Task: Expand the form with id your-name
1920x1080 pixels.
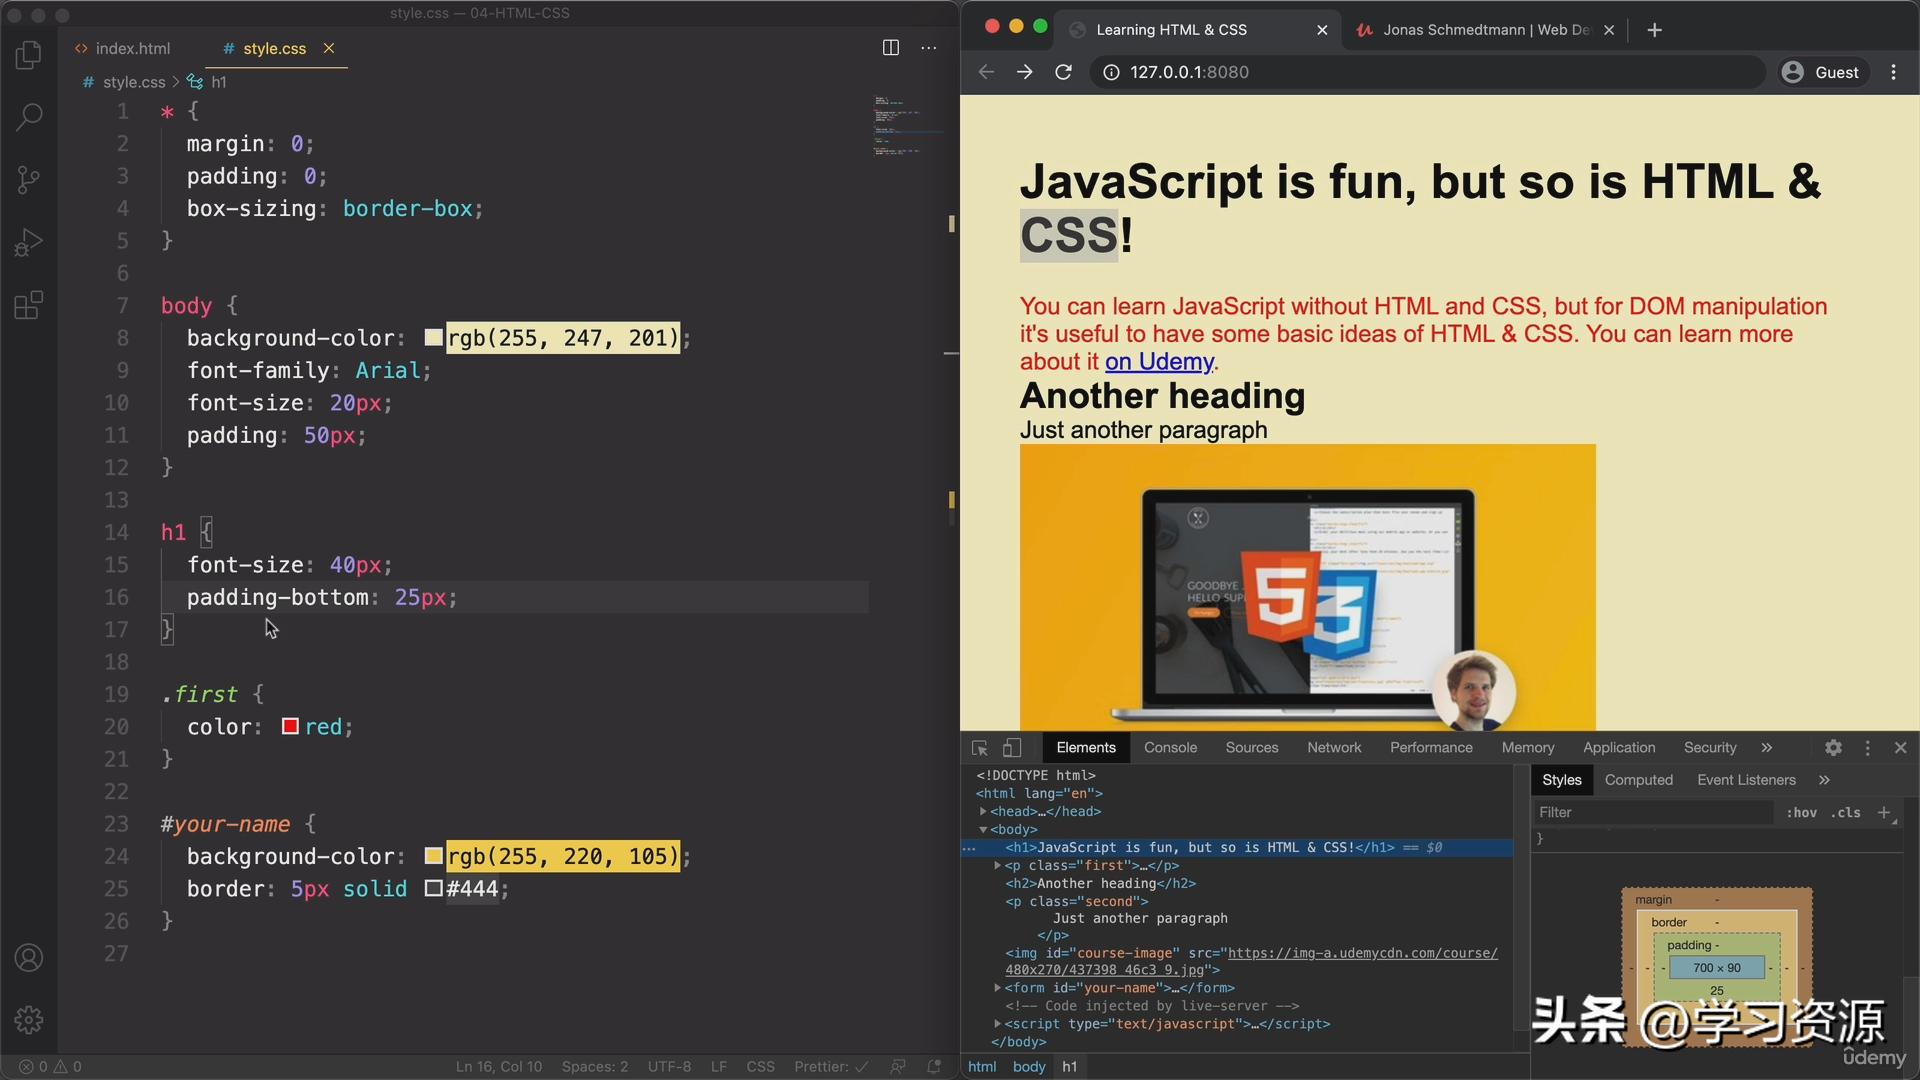Action: [x=996, y=988]
